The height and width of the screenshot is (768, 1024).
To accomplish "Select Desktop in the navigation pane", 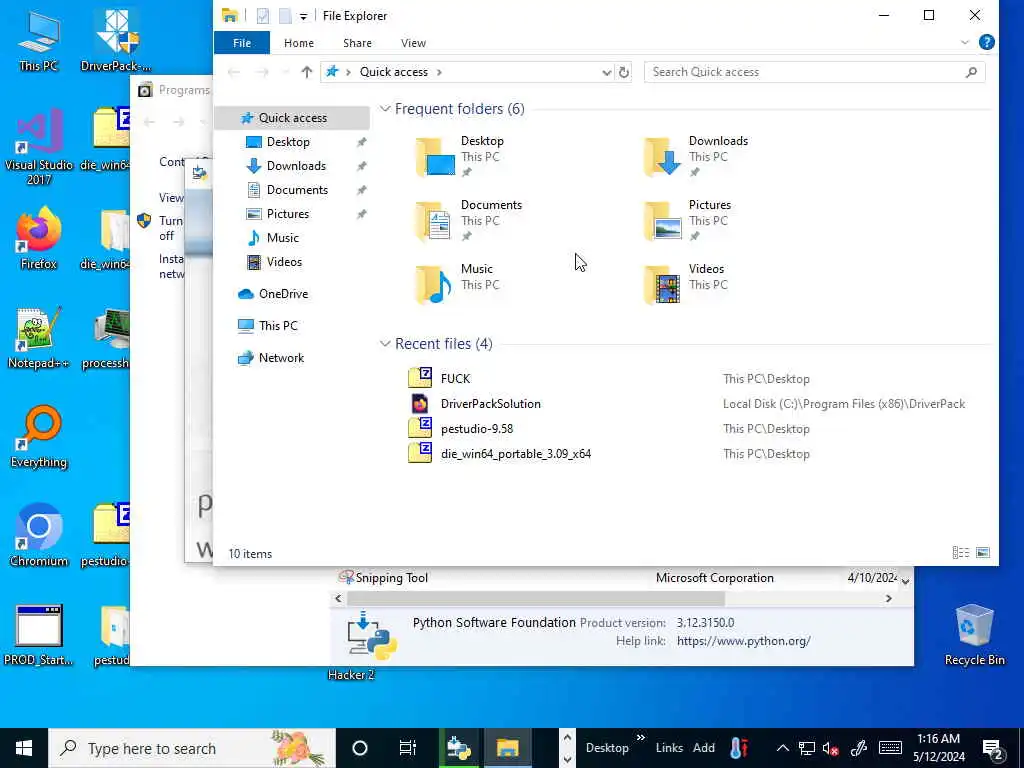I will 287,142.
